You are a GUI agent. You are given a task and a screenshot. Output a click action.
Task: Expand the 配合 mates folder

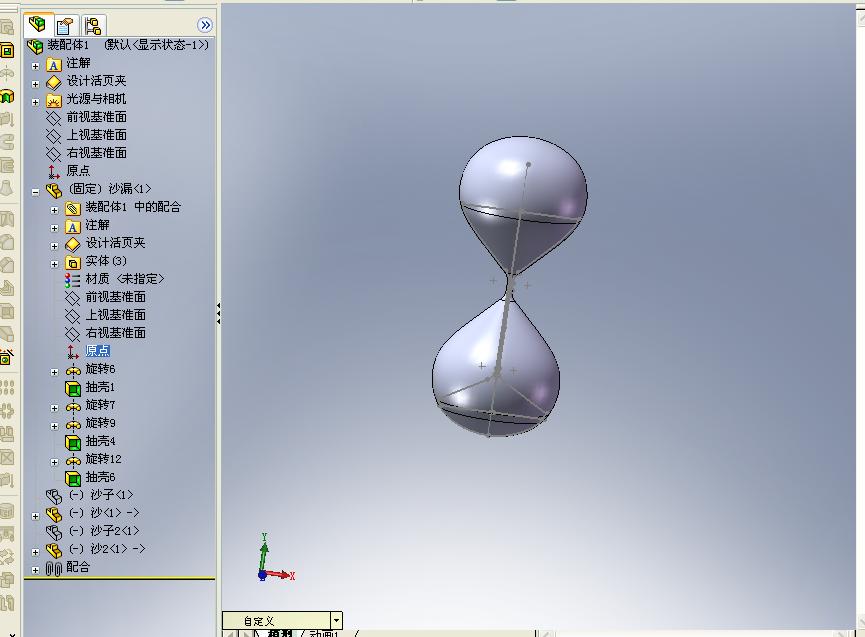coord(35,570)
